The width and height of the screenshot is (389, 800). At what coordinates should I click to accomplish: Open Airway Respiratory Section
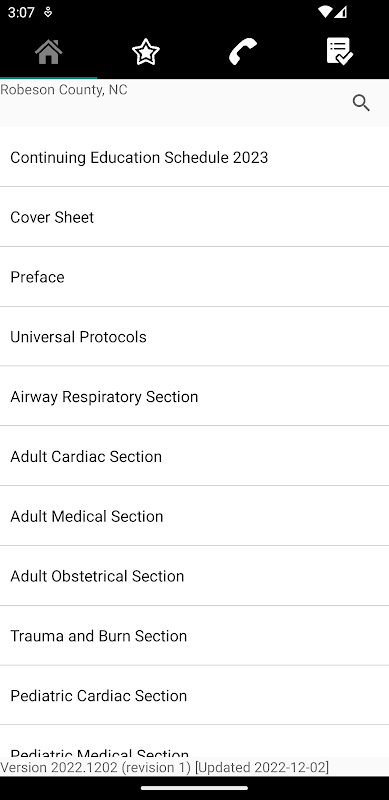[194, 396]
